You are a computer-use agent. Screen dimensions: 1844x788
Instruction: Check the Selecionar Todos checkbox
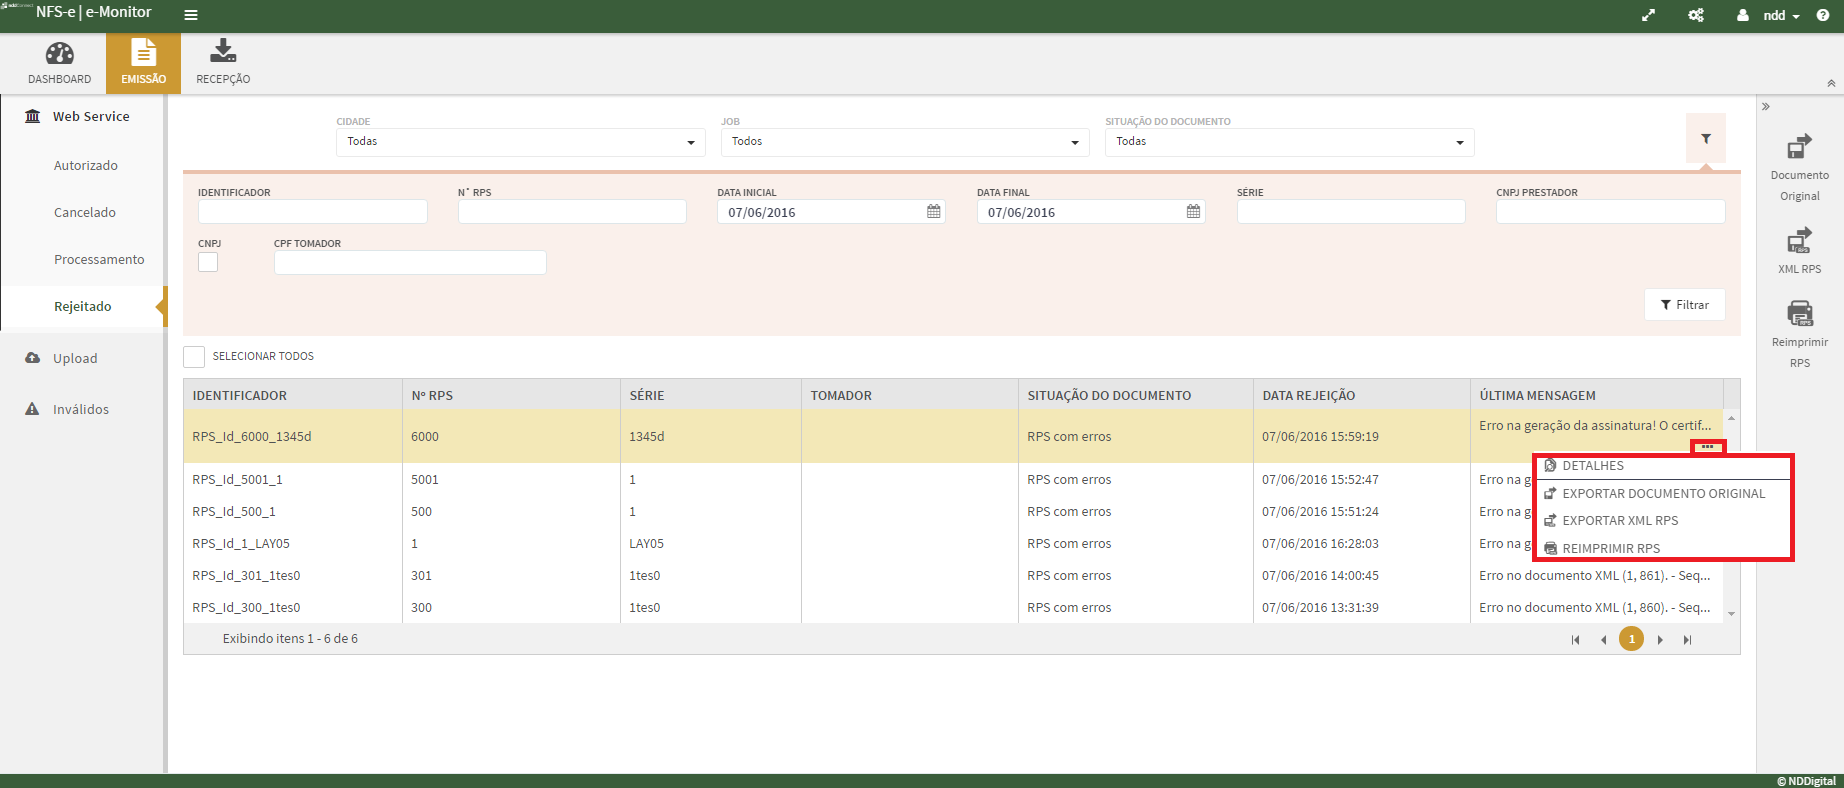point(194,357)
